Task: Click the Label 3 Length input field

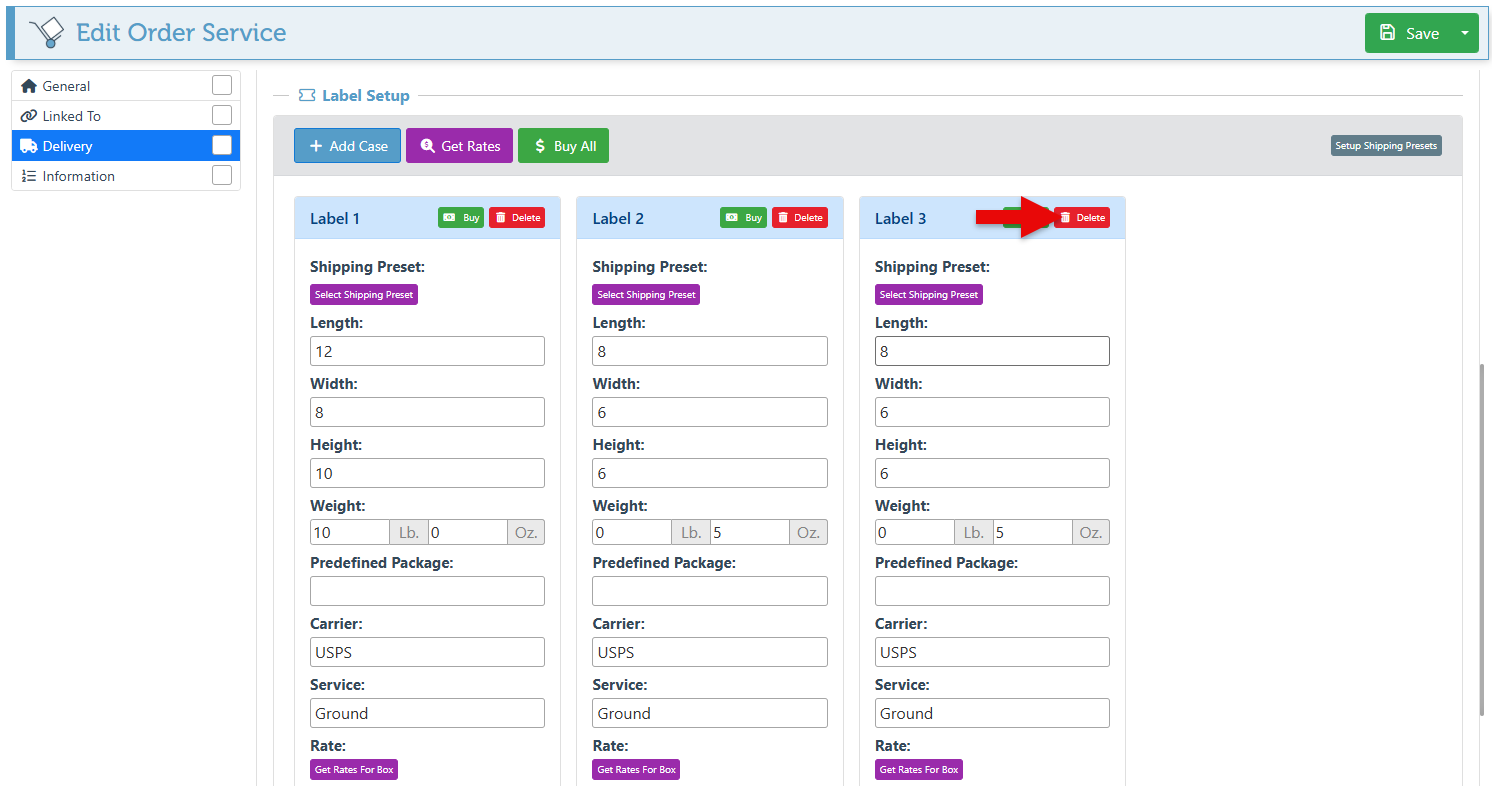Action: point(991,351)
